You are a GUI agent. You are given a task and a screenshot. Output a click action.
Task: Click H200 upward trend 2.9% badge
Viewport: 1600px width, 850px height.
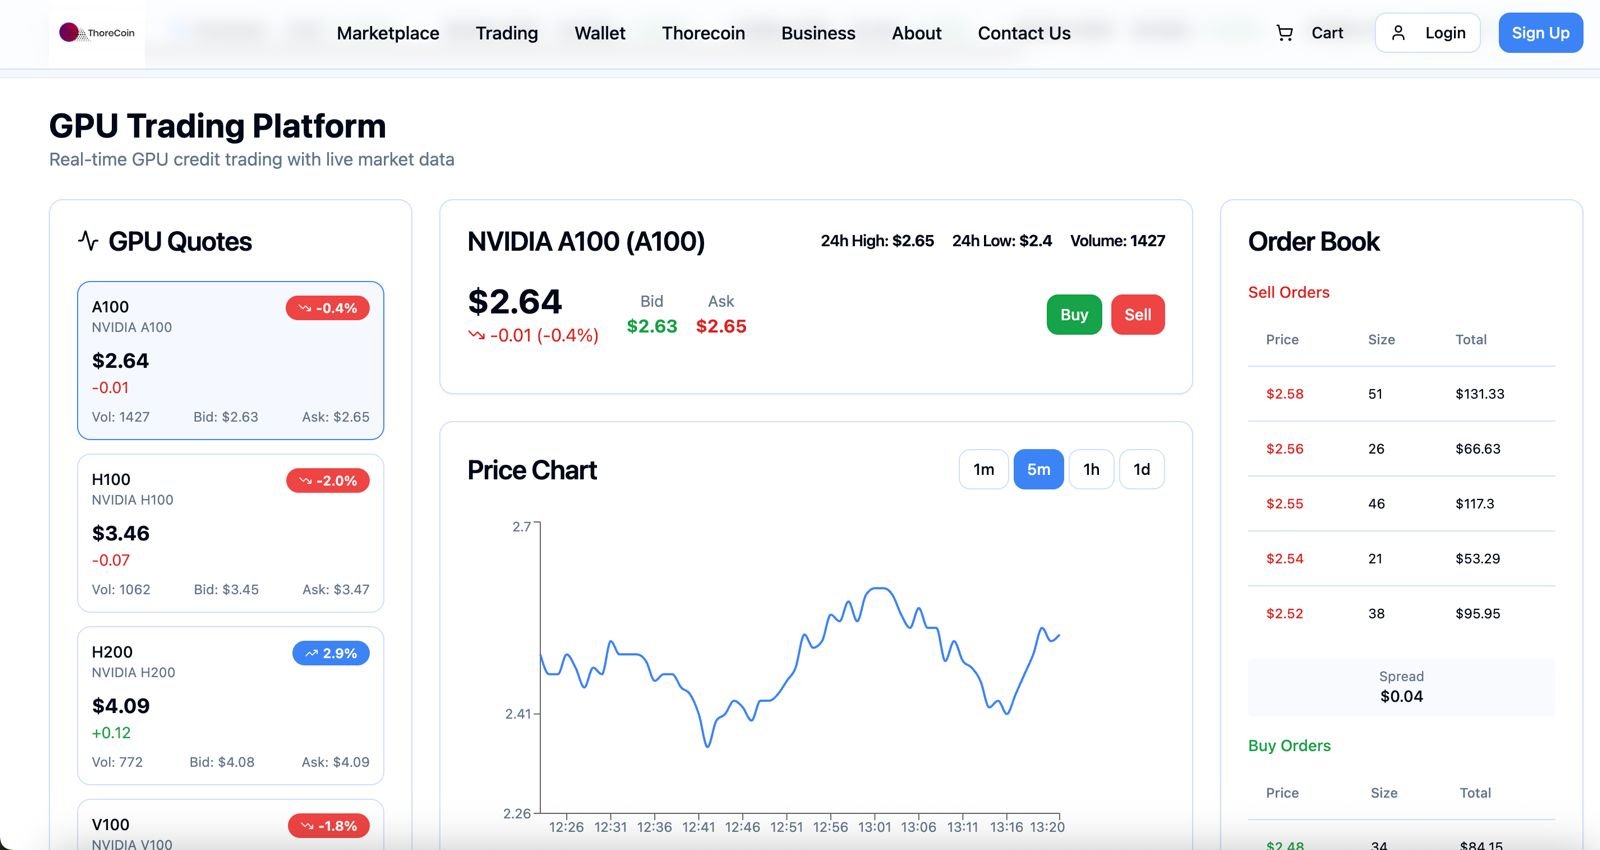(331, 653)
